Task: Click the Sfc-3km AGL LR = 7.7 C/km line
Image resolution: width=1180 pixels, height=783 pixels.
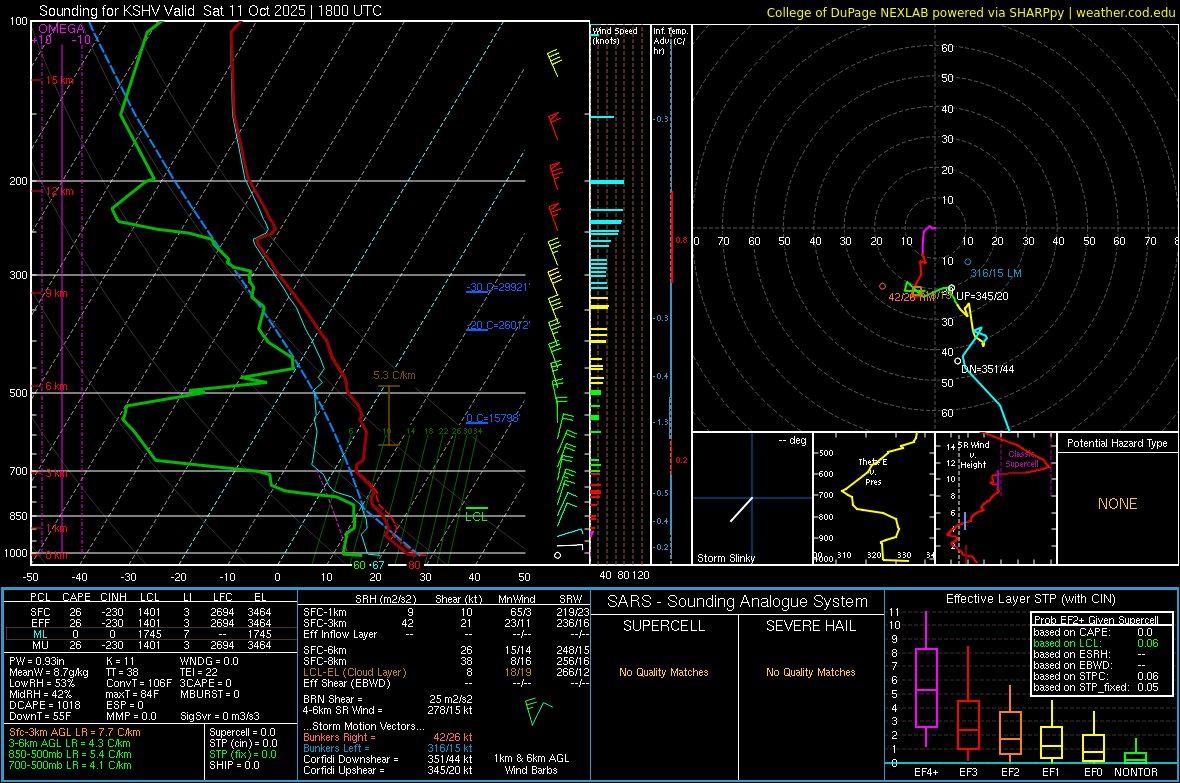Action: (75, 732)
